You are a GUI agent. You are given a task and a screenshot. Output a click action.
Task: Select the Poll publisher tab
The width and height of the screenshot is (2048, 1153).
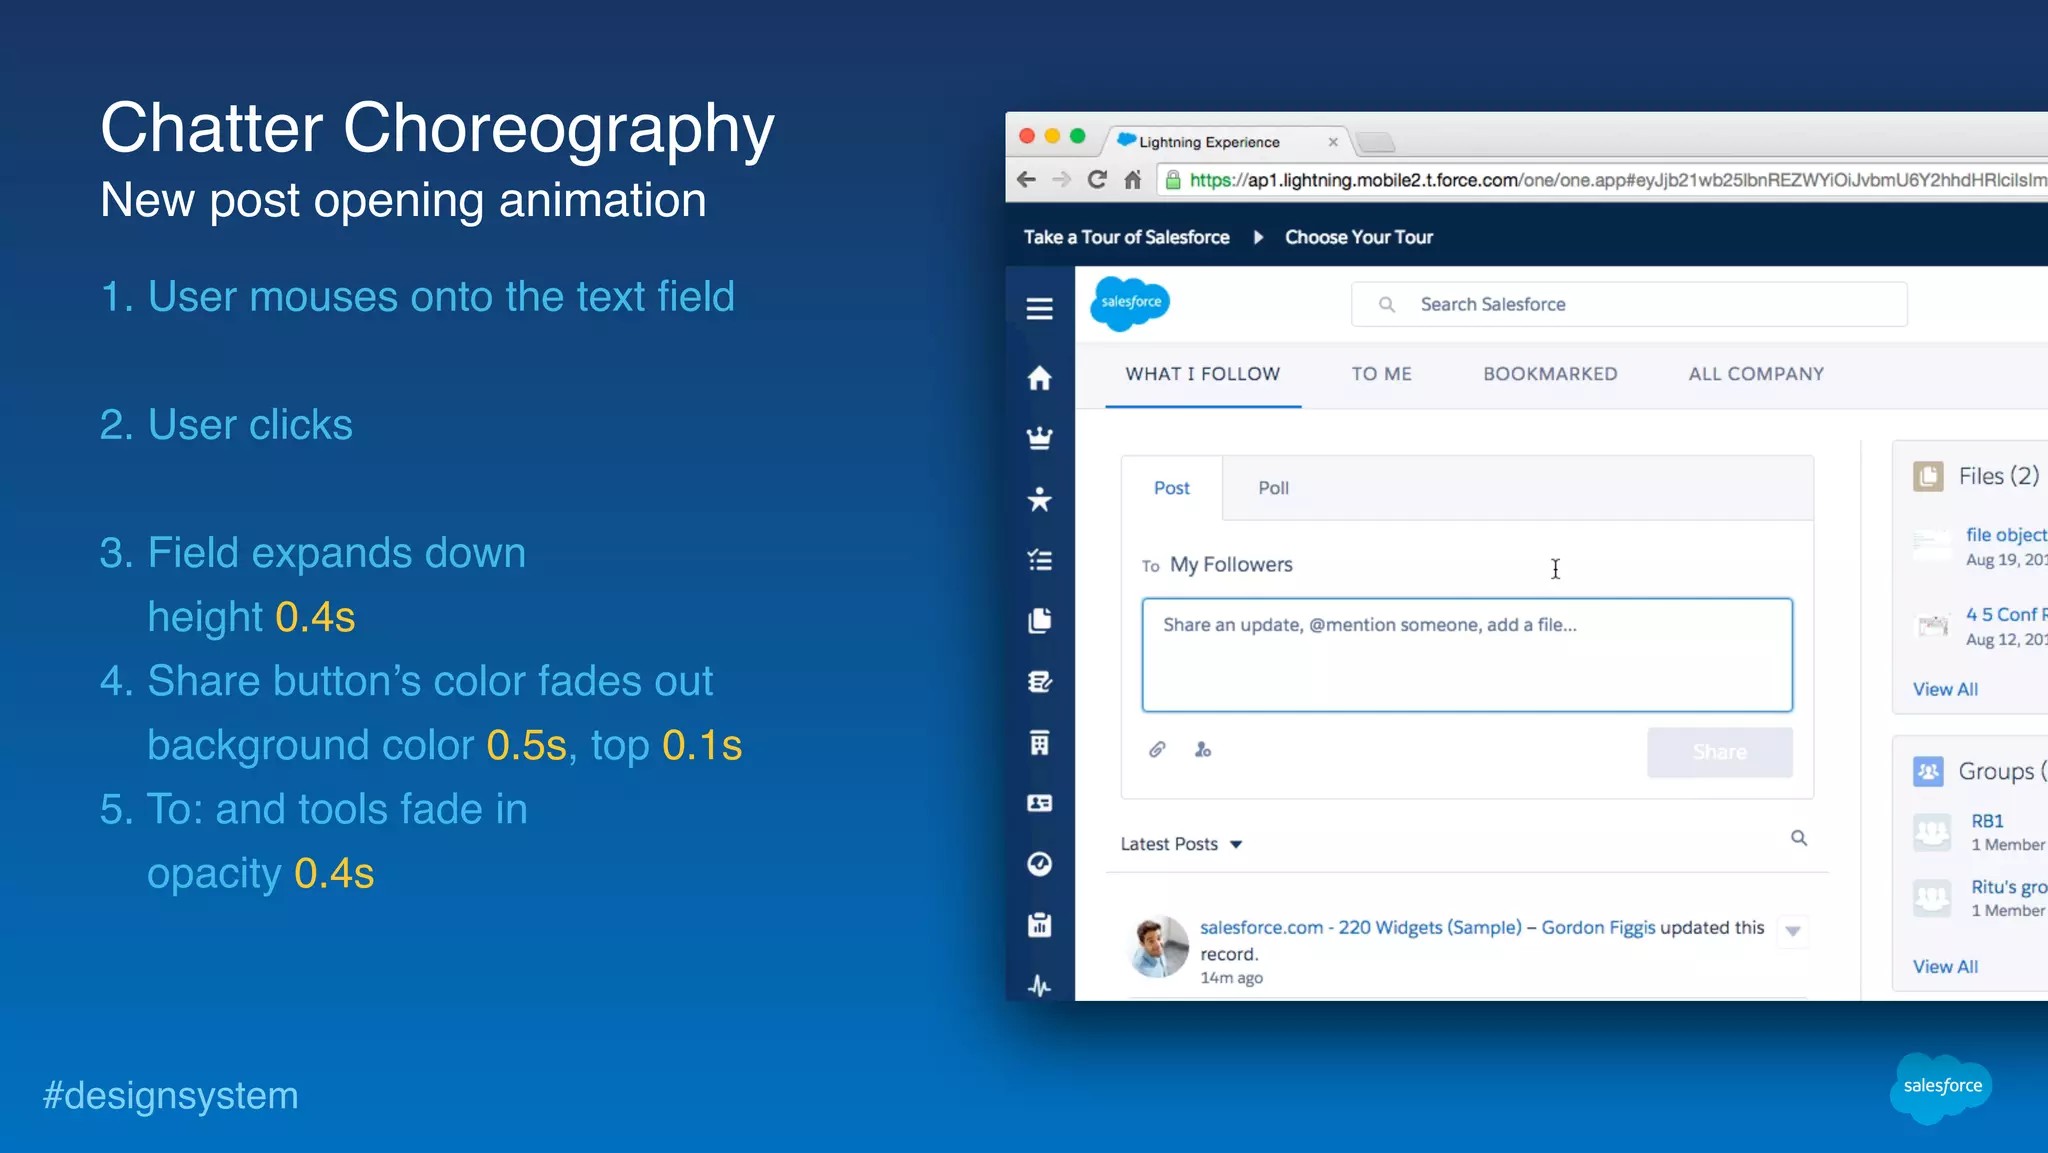click(1273, 488)
